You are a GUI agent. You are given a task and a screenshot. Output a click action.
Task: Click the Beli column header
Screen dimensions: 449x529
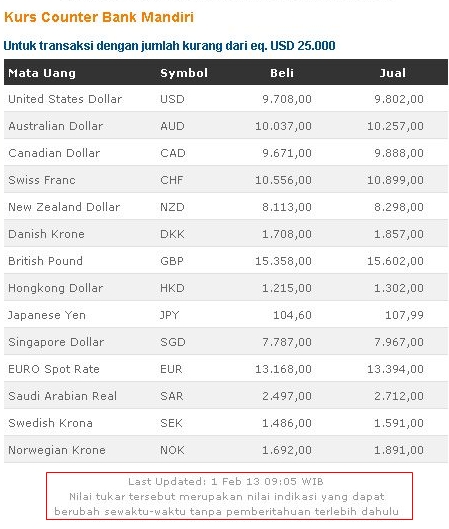pyautogui.click(x=282, y=73)
